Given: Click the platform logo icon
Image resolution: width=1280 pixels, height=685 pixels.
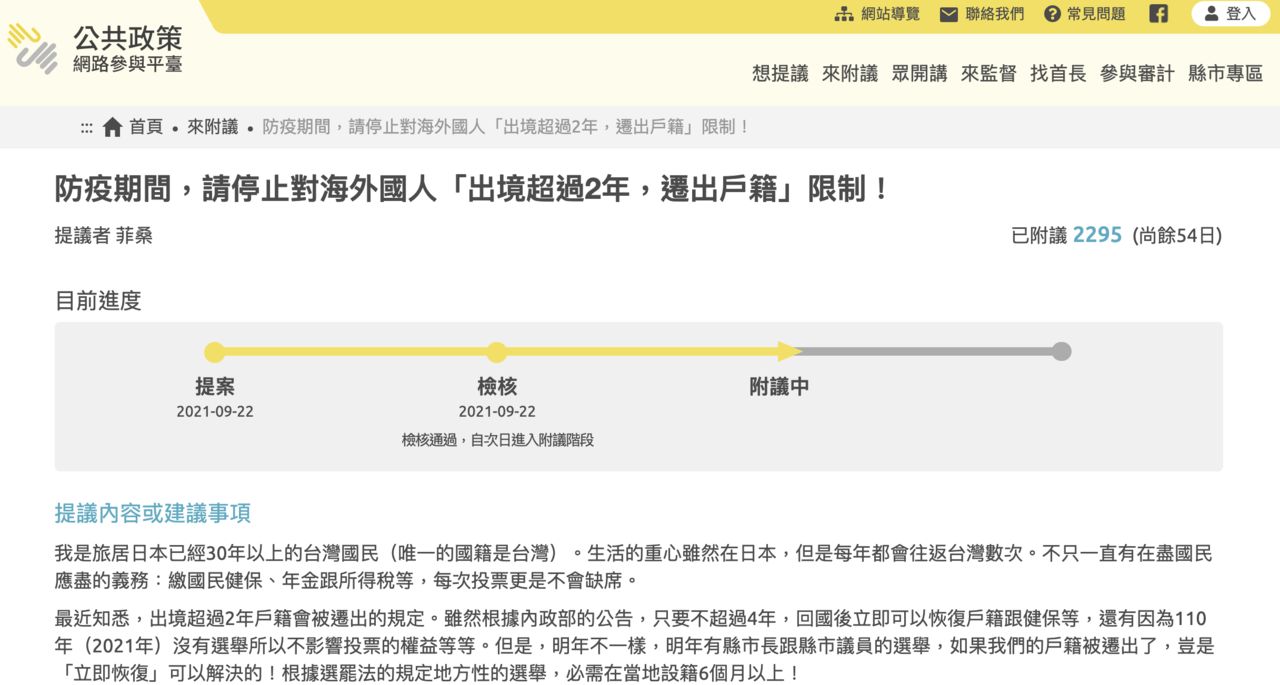Looking at the screenshot, I should pos(33,49).
